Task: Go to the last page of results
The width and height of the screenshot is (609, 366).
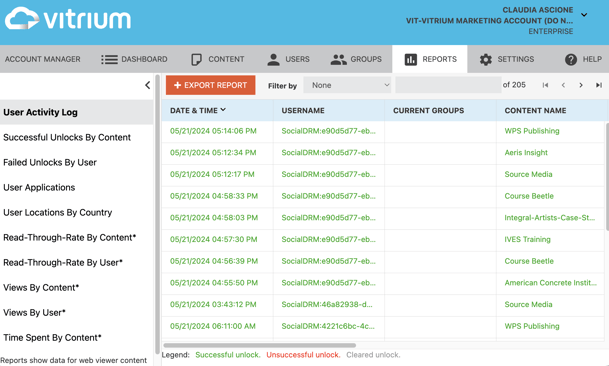Action: click(x=599, y=85)
